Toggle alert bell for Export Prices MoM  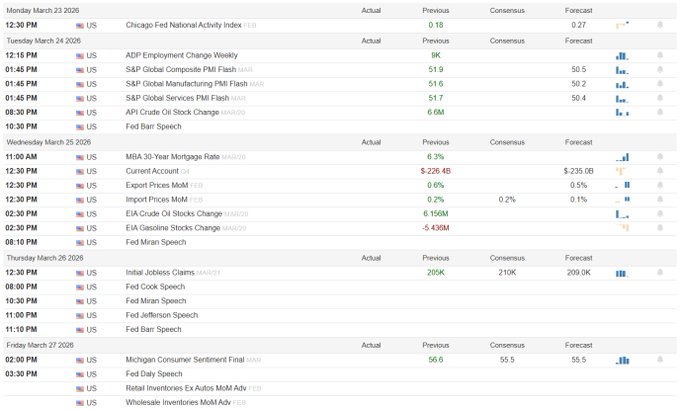(x=660, y=185)
